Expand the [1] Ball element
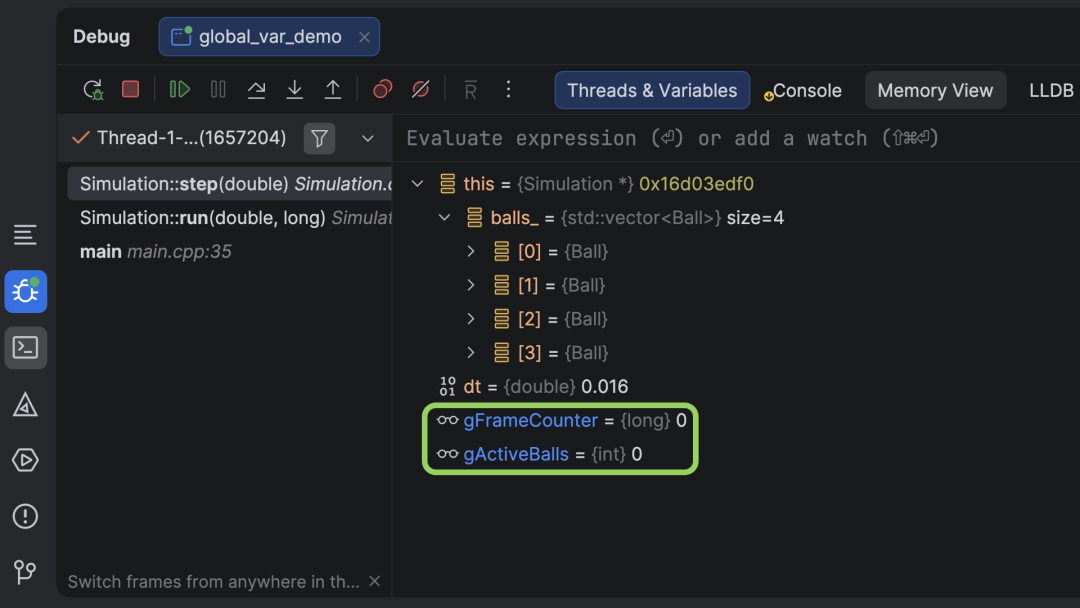1080x608 pixels. pos(471,285)
